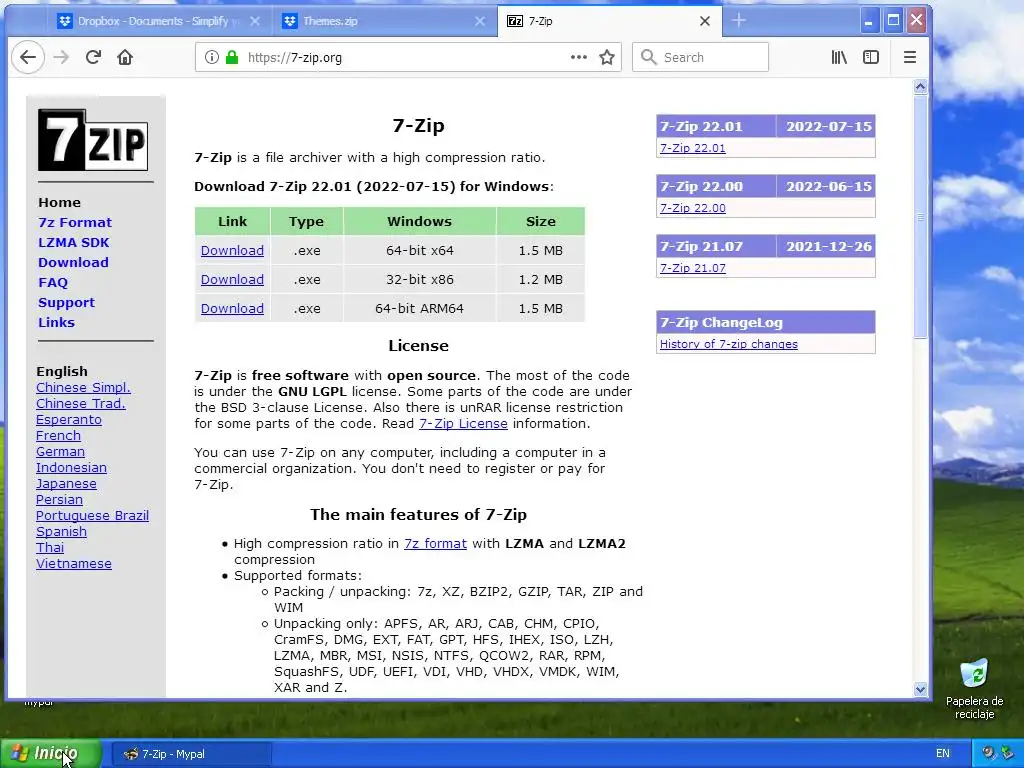Click the green padlock security icon
The image size is (1024, 768).
click(231, 57)
